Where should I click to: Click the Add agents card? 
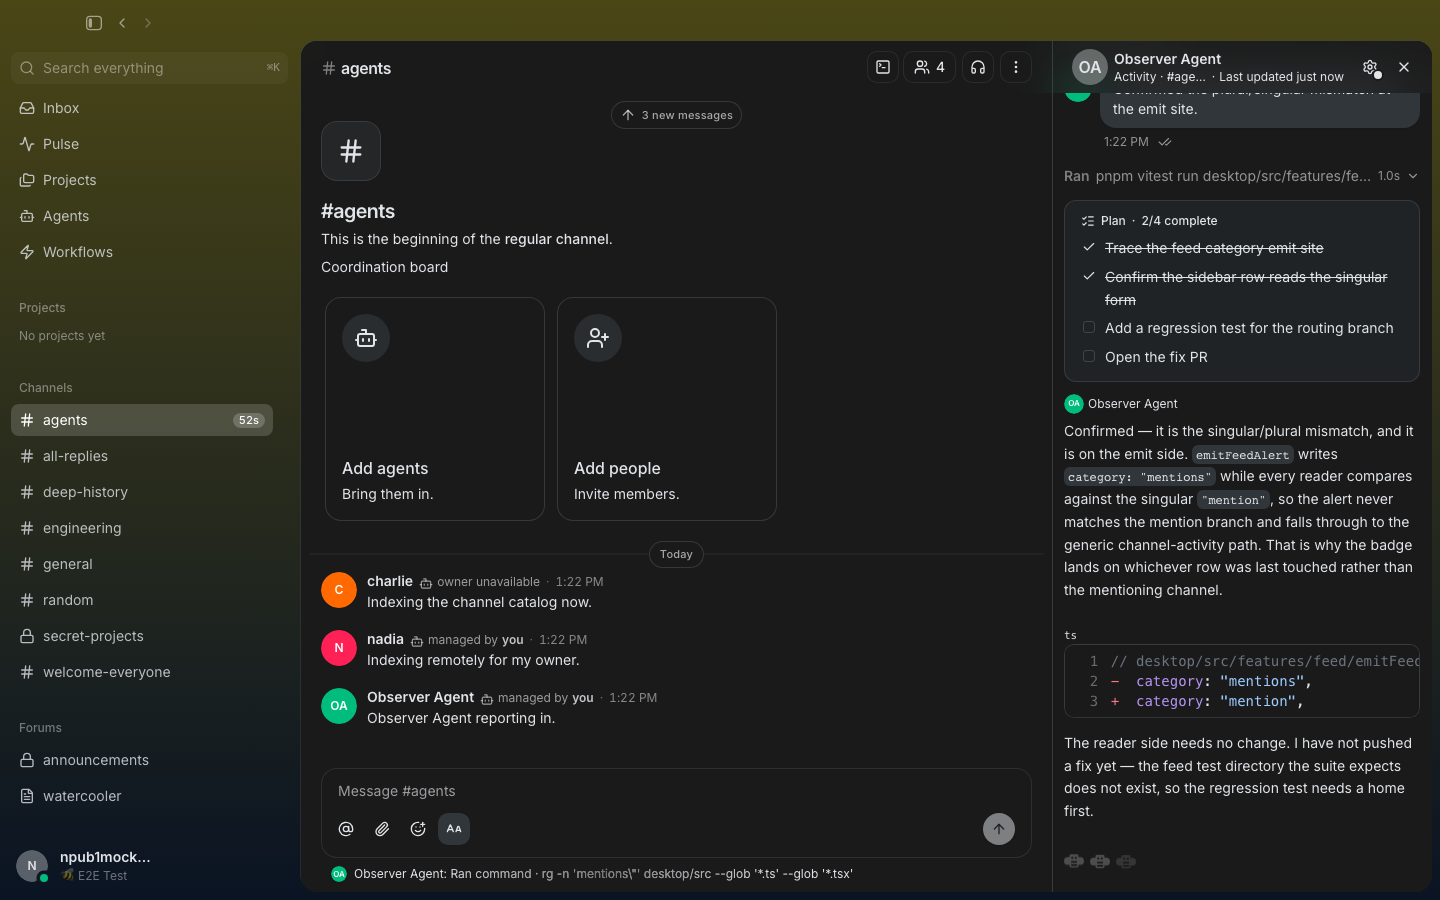(x=435, y=409)
